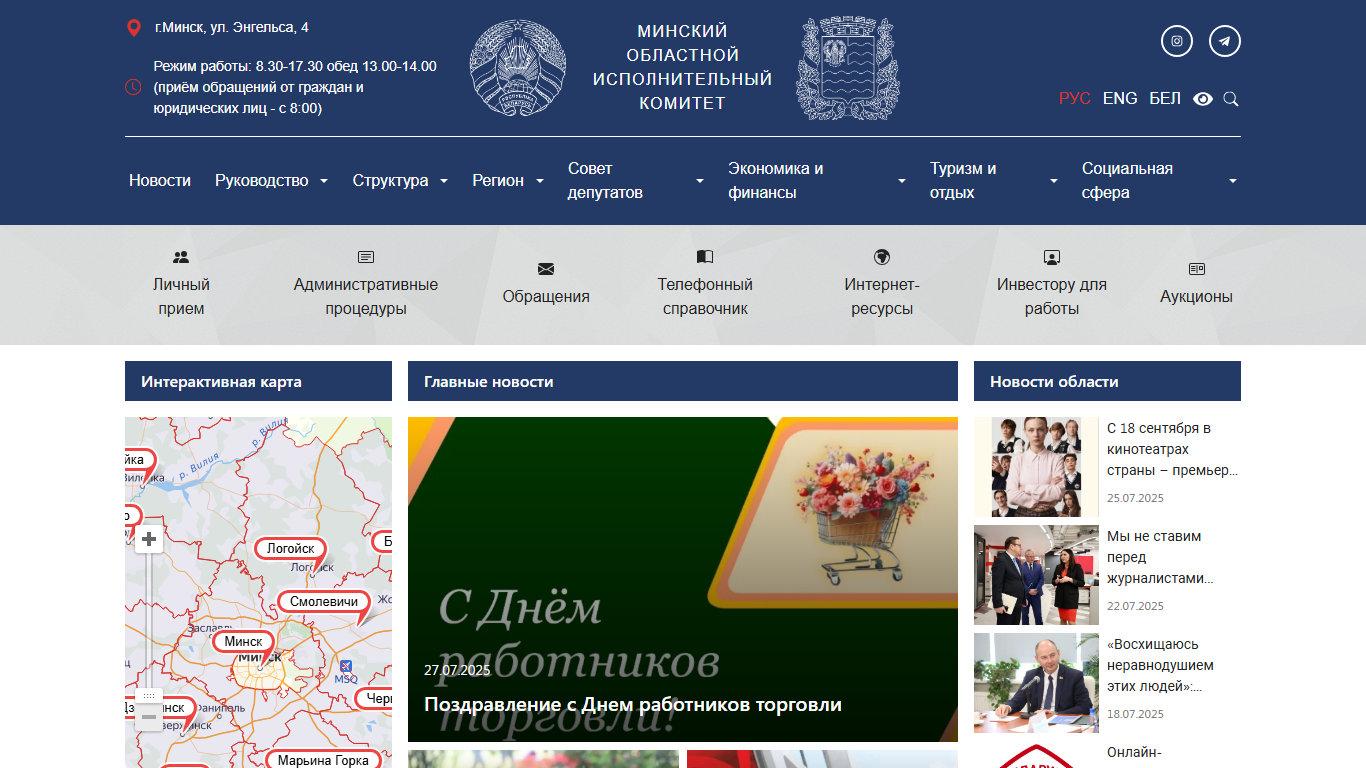Open the Экономика и финансы menu
The image size is (1366, 768).
(776, 181)
